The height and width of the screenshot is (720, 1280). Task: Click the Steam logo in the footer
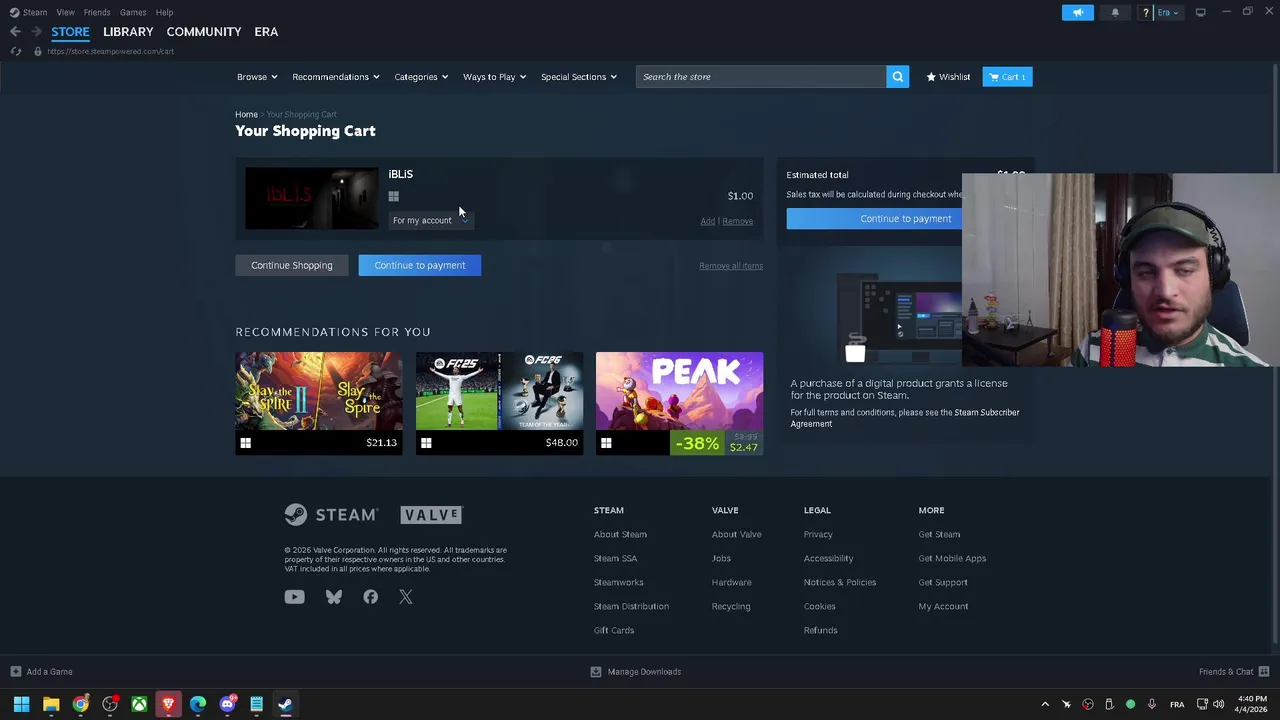tap(331, 514)
